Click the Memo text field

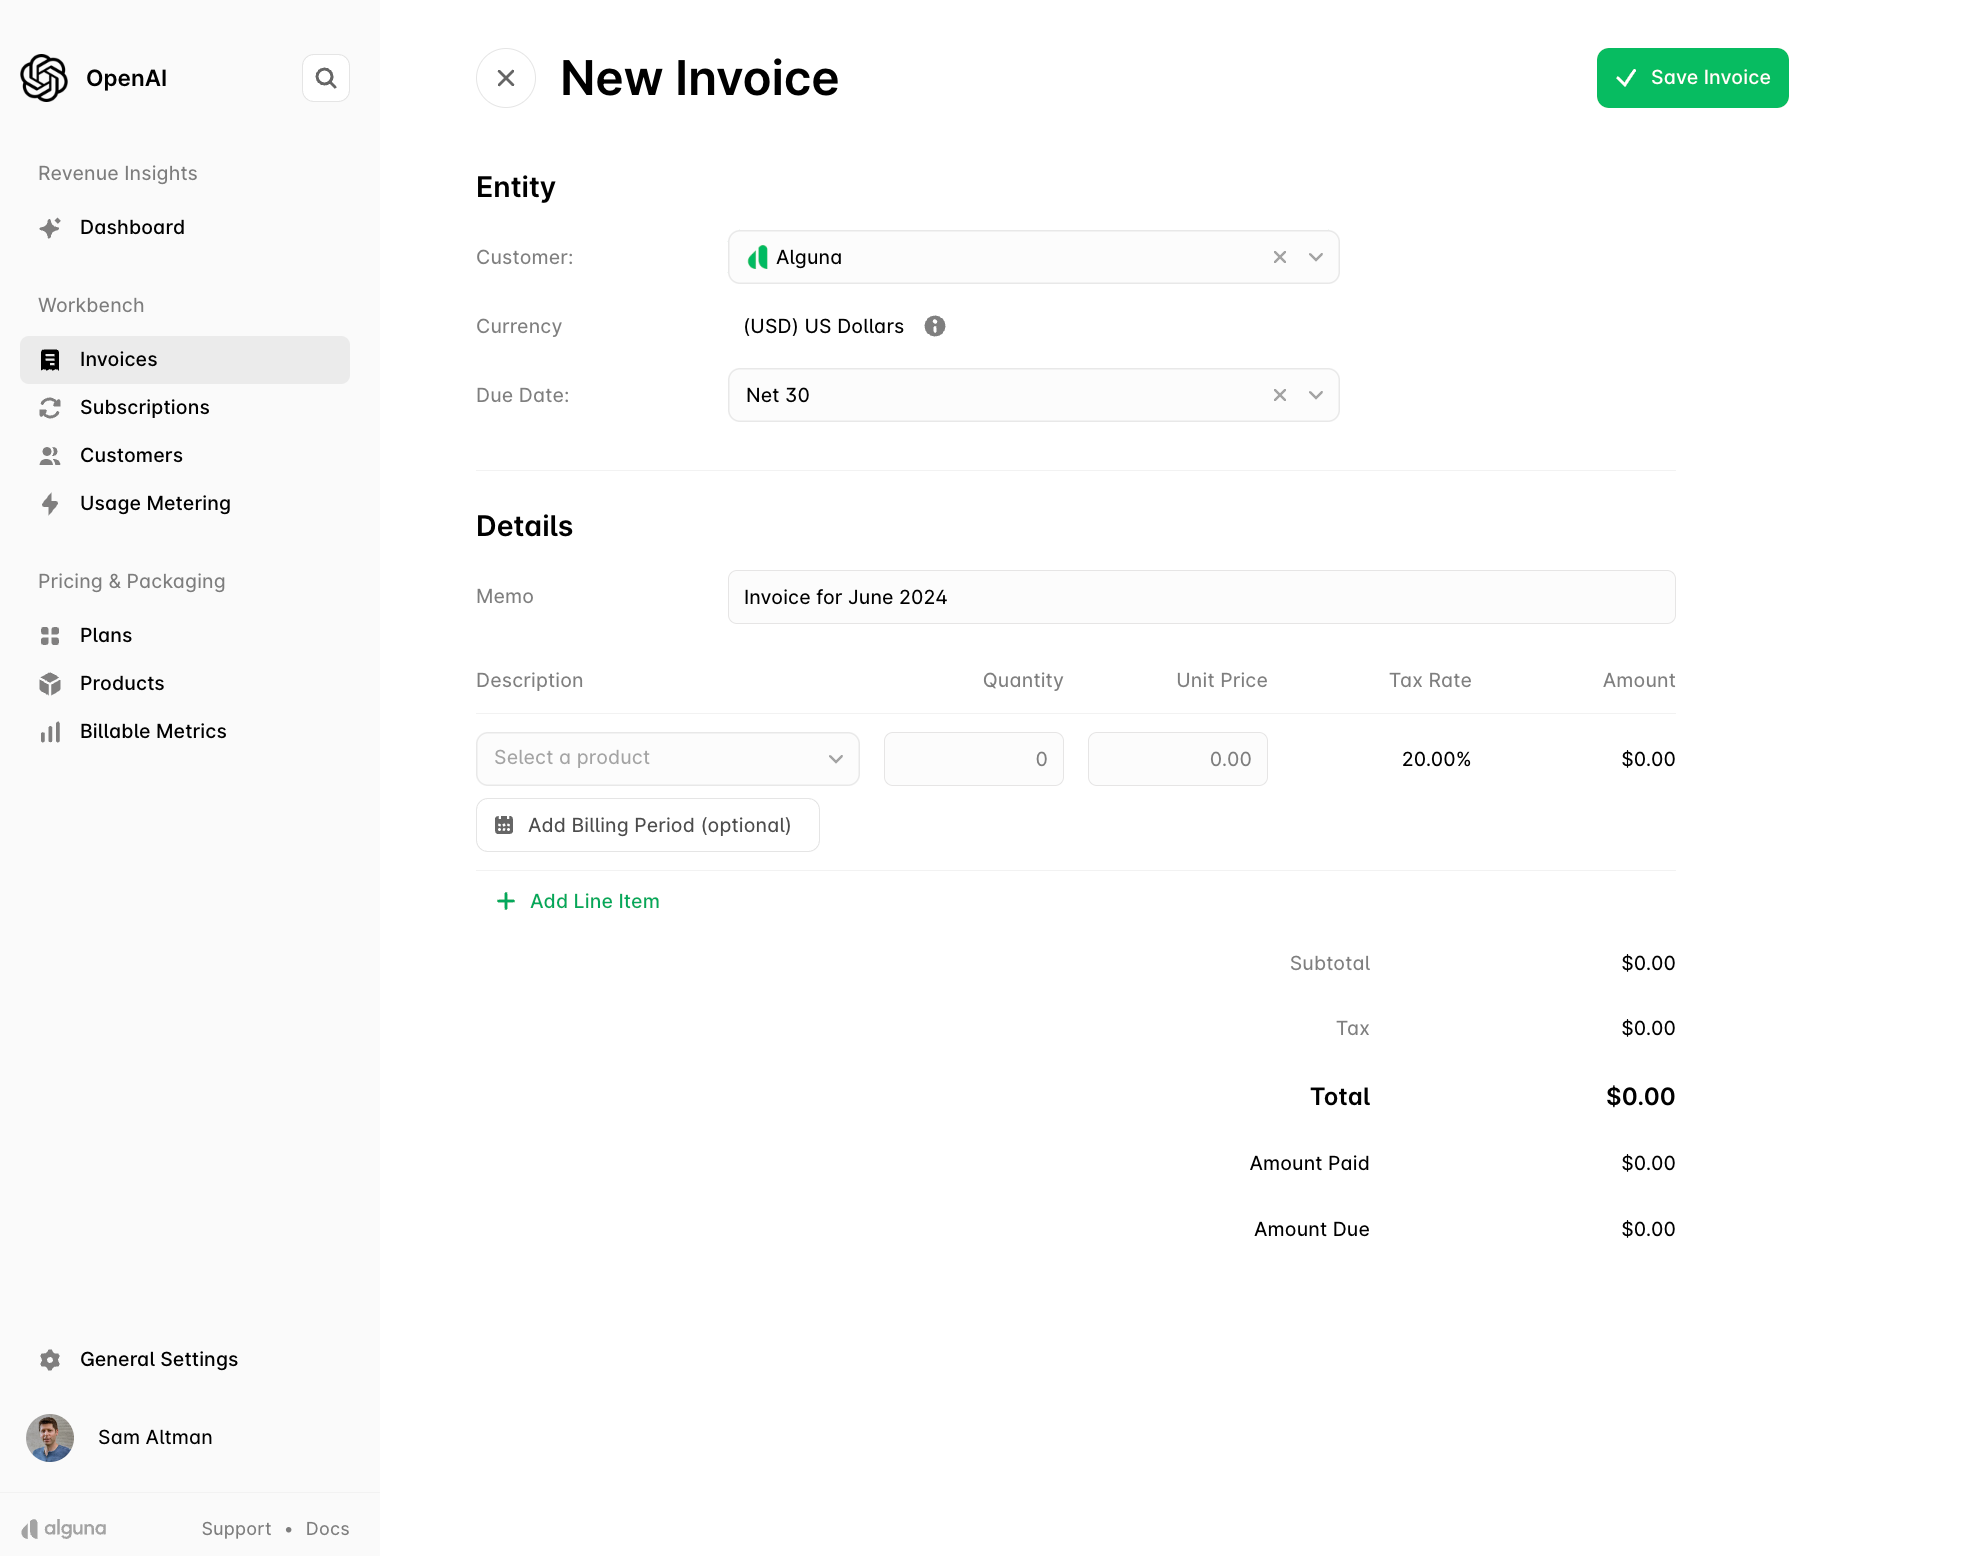pyautogui.click(x=1201, y=597)
